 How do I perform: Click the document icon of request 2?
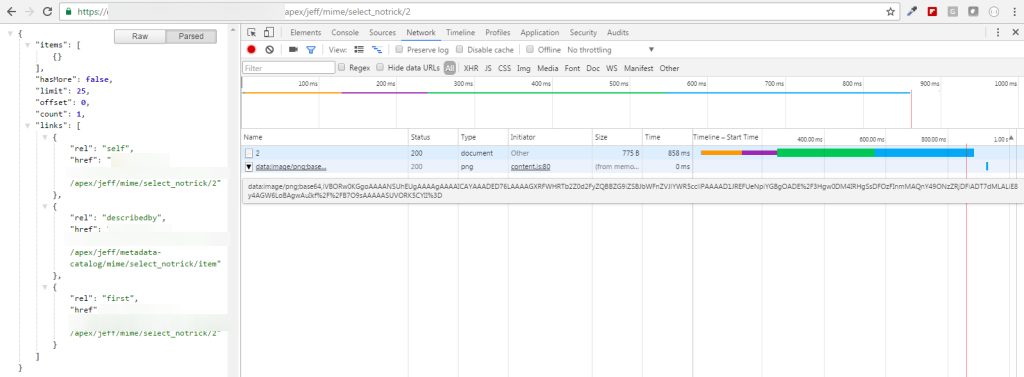(x=248, y=153)
